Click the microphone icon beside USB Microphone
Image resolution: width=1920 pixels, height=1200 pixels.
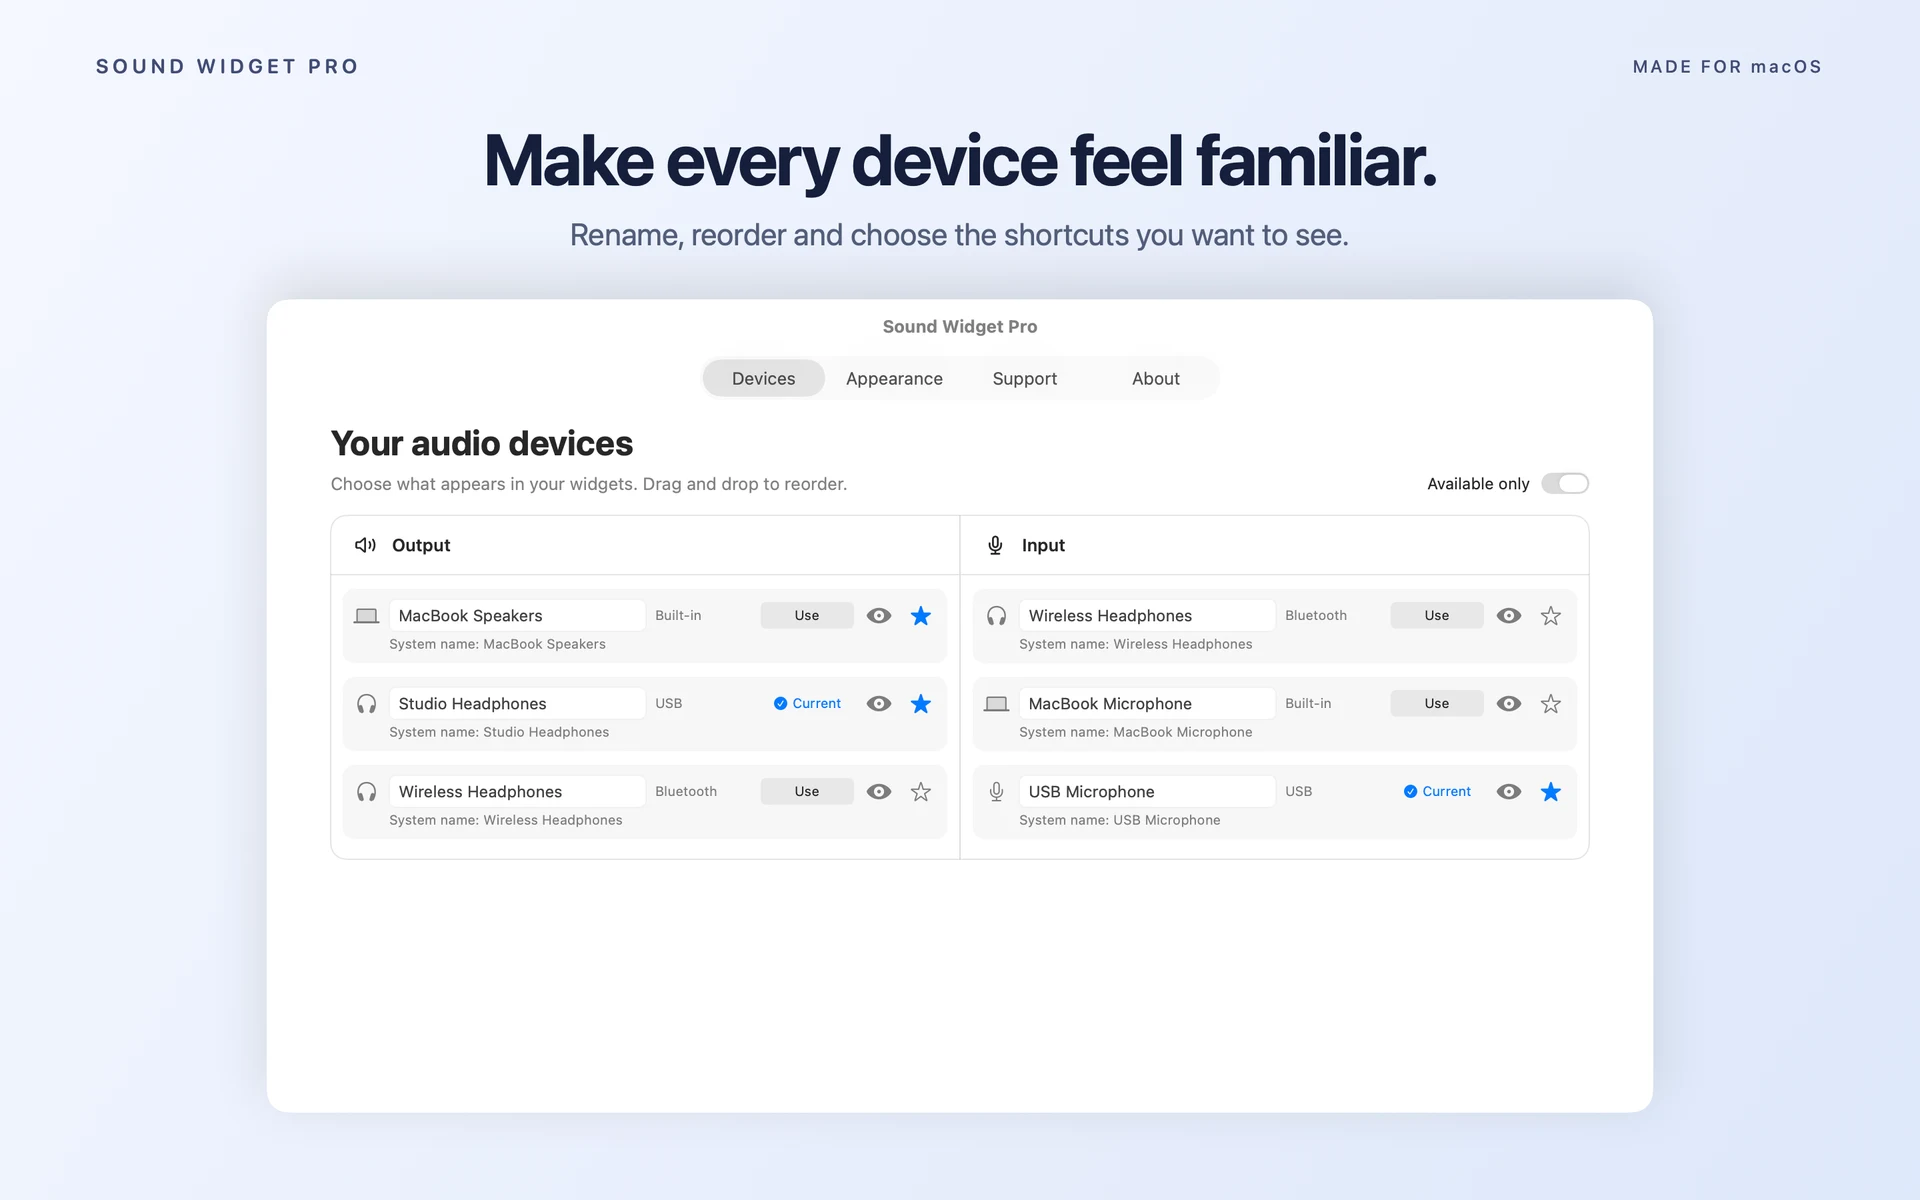(x=996, y=792)
